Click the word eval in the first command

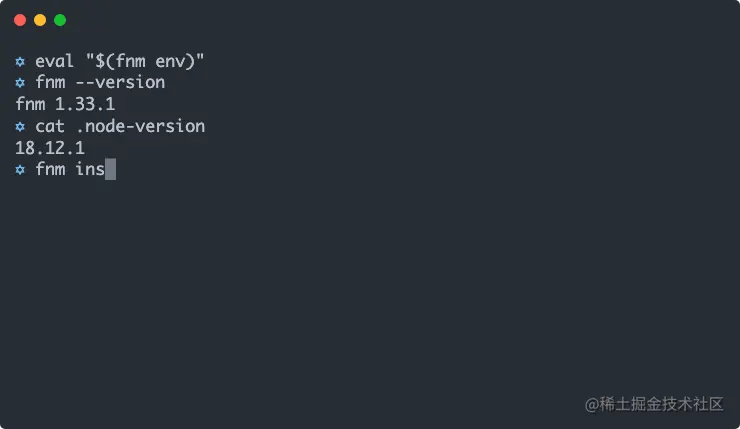point(55,61)
